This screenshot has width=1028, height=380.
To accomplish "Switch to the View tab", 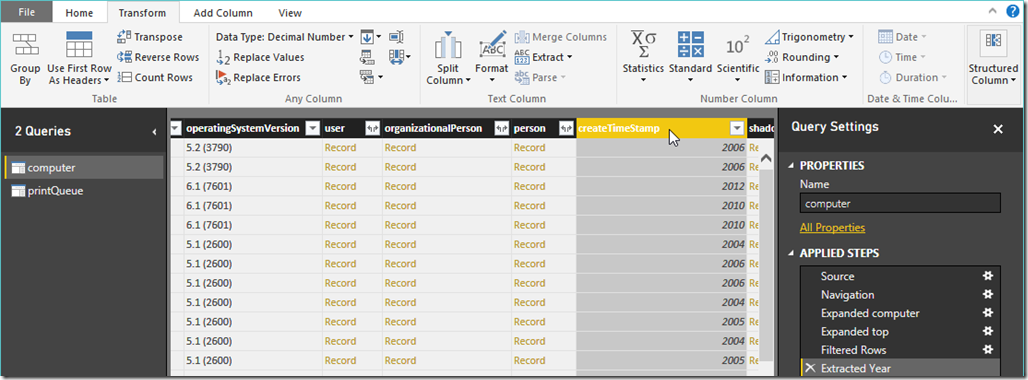I will click(290, 12).
